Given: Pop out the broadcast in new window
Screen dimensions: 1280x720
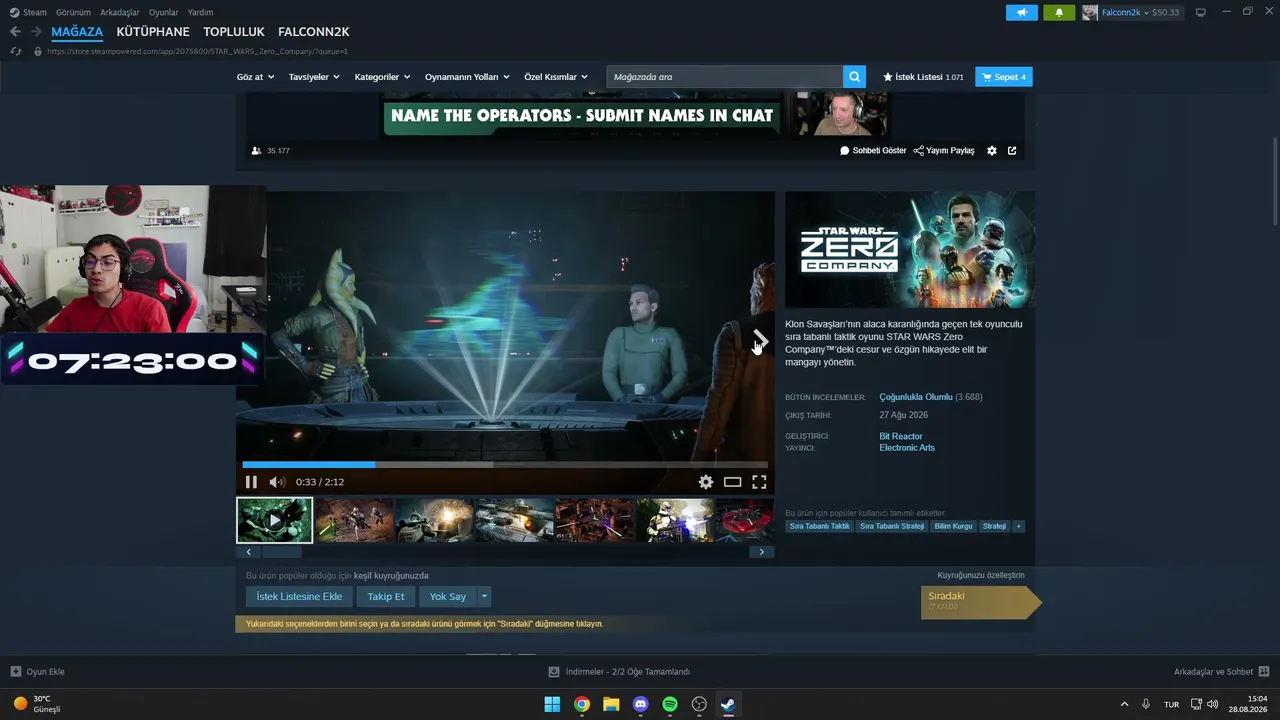Looking at the screenshot, I should (x=1012, y=151).
